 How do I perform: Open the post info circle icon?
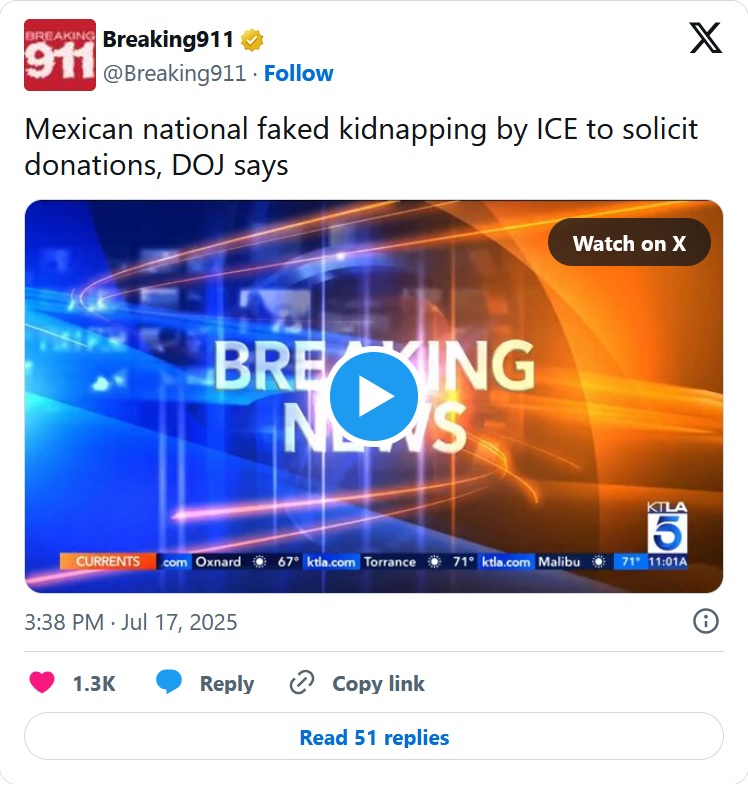point(705,622)
